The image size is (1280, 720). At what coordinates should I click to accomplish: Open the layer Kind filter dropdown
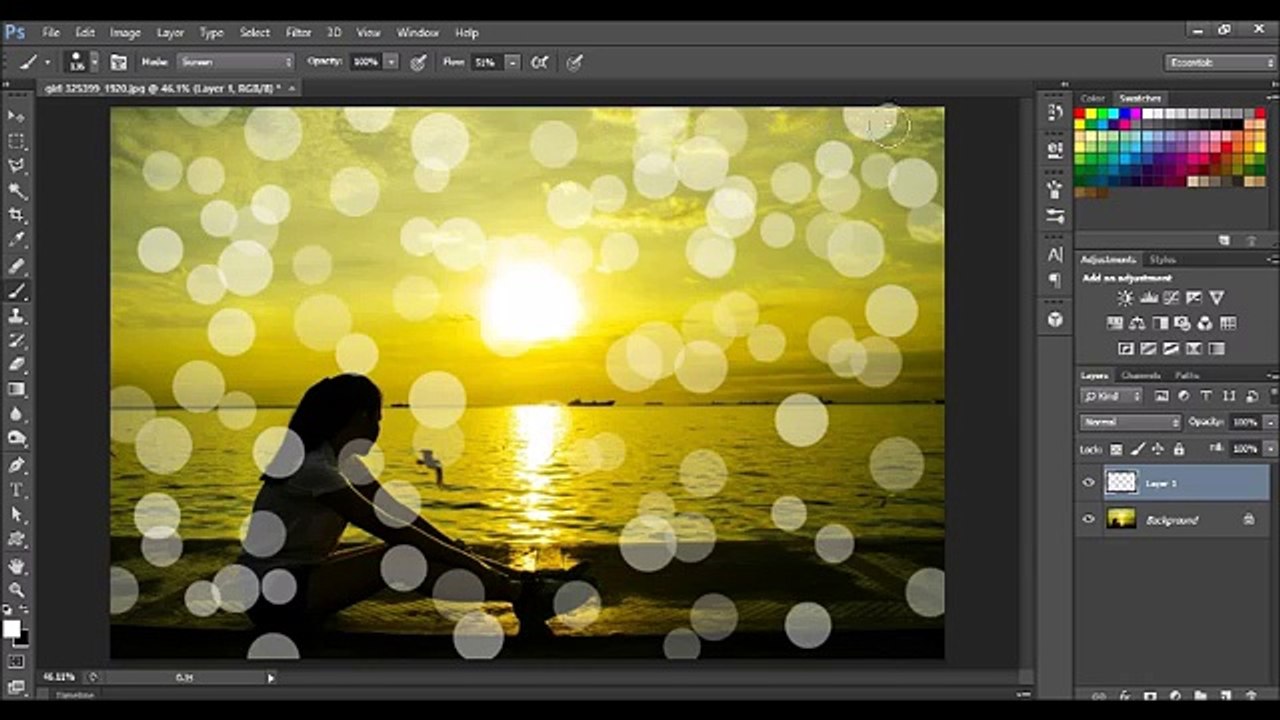click(x=1111, y=396)
